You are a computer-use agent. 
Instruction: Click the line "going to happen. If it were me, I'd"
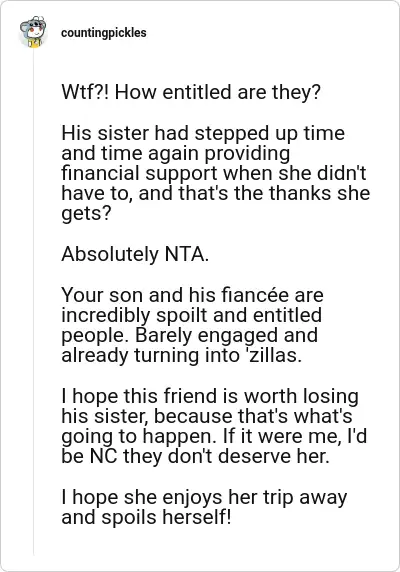click(214, 437)
